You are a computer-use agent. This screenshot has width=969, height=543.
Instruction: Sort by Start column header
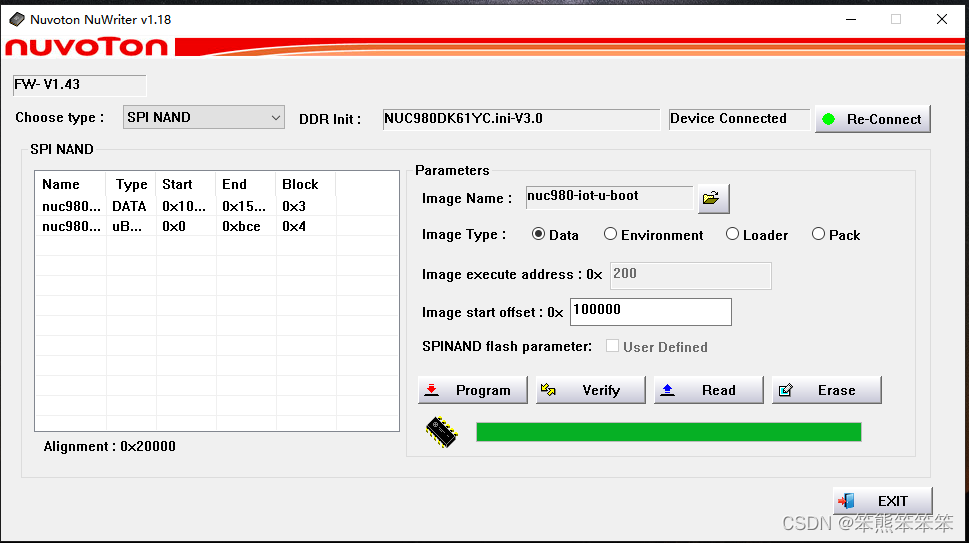click(x=185, y=184)
